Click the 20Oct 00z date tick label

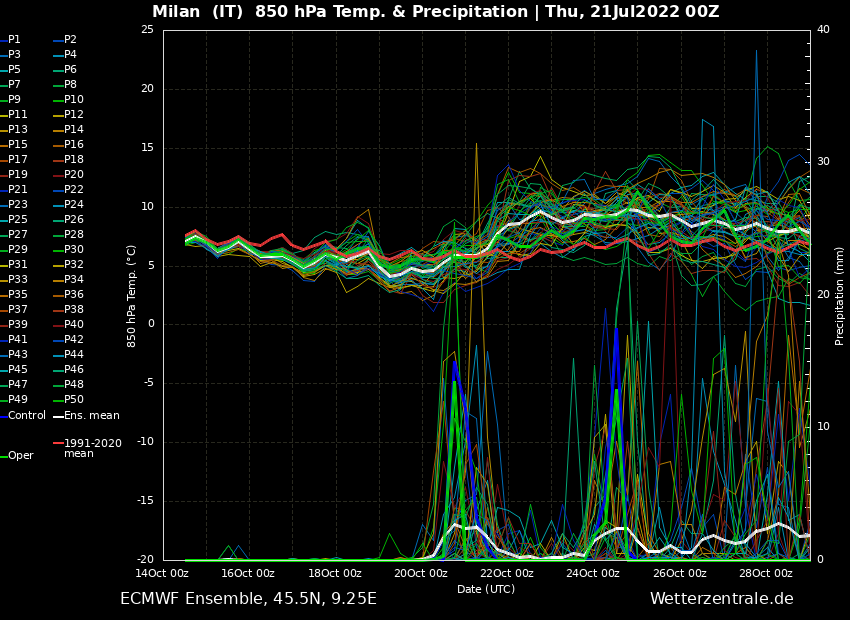pos(421,574)
